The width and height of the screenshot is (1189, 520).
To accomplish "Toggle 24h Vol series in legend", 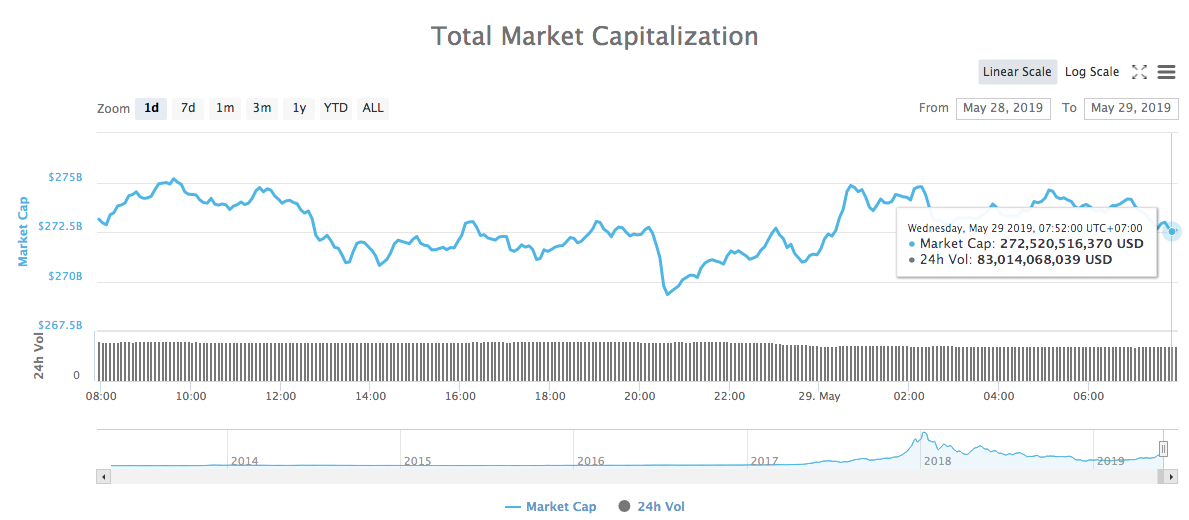I will [x=652, y=507].
